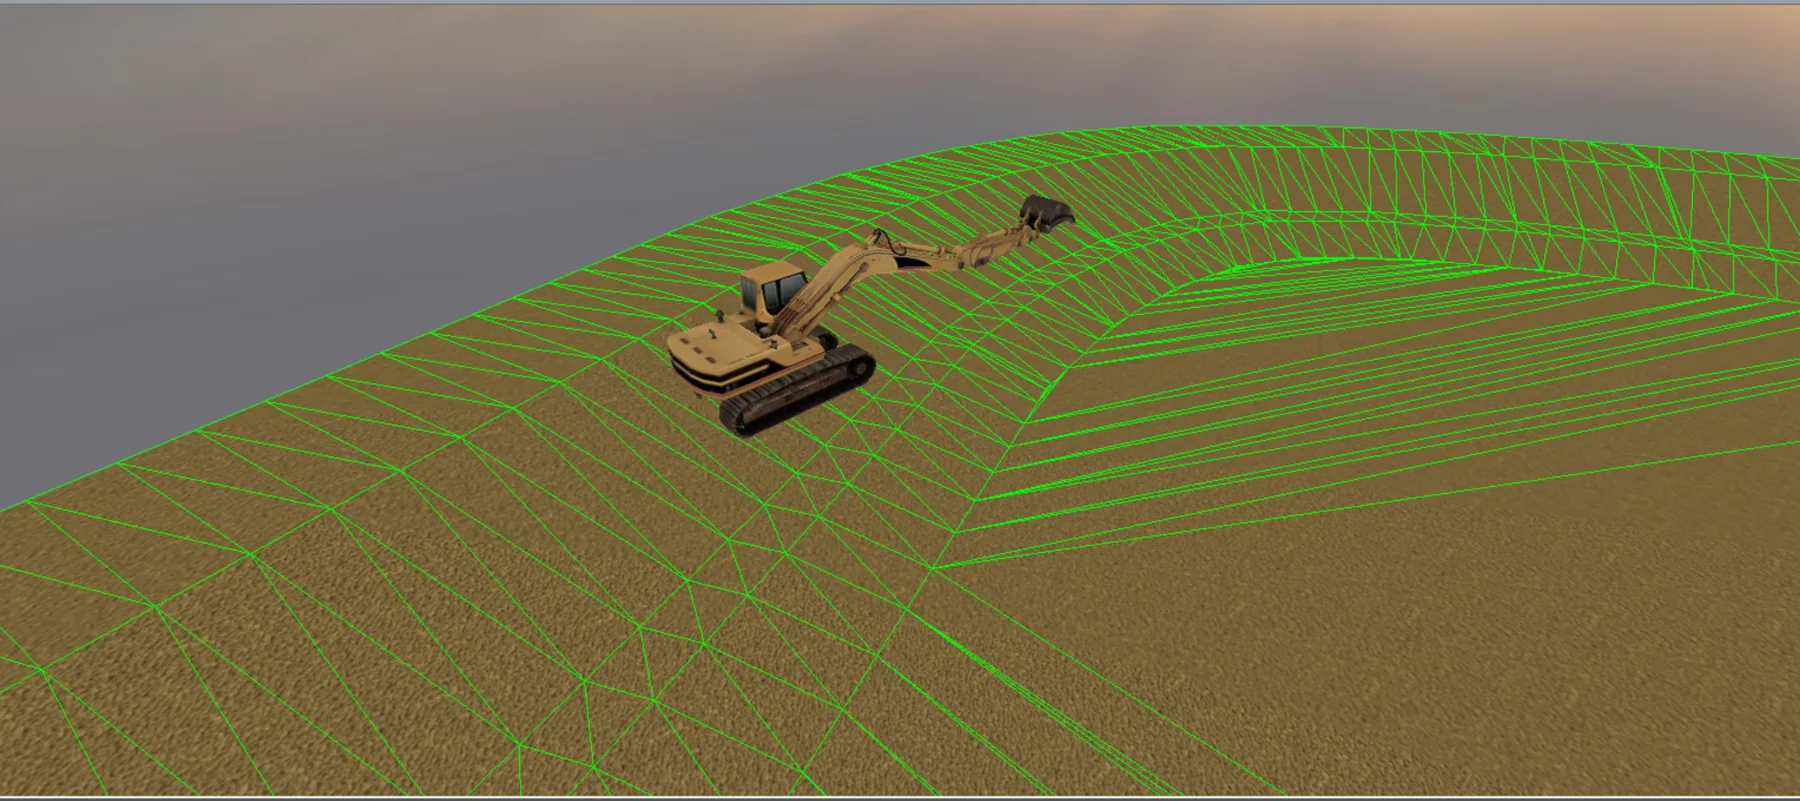This screenshot has width=1800, height=801.
Task: Select the excavator's bucket in the viewport
Action: point(1045,213)
